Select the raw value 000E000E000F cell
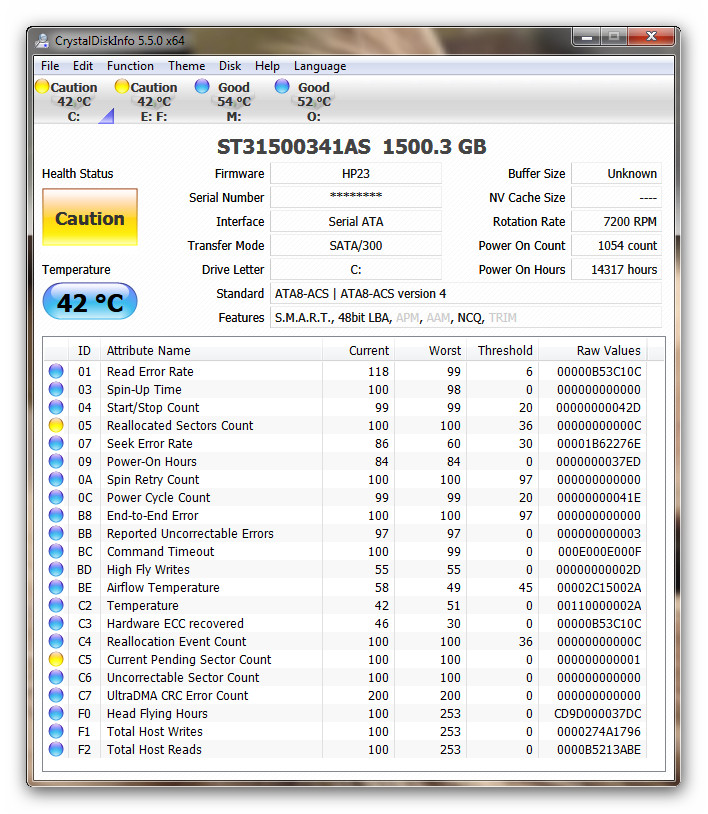The width and height of the screenshot is (708, 814). (x=600, y=551)
